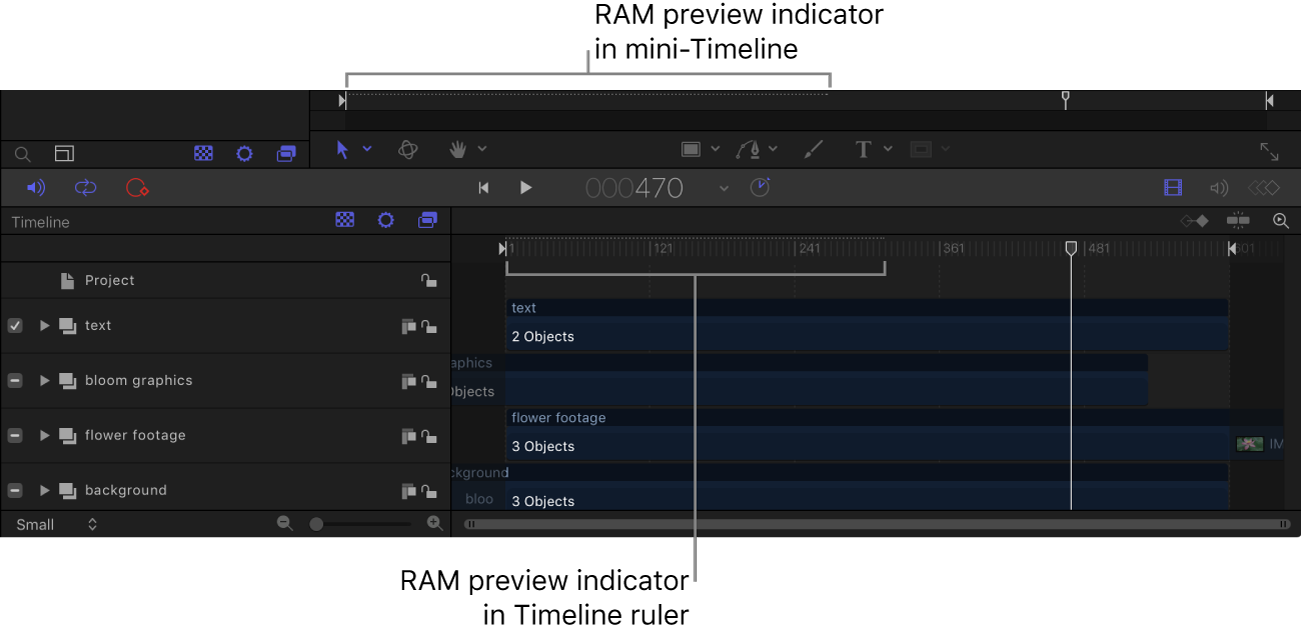Viewport: 1301px width, 638px height.
Task: Expand the flower footage group
Action: (x=44, y=435)
